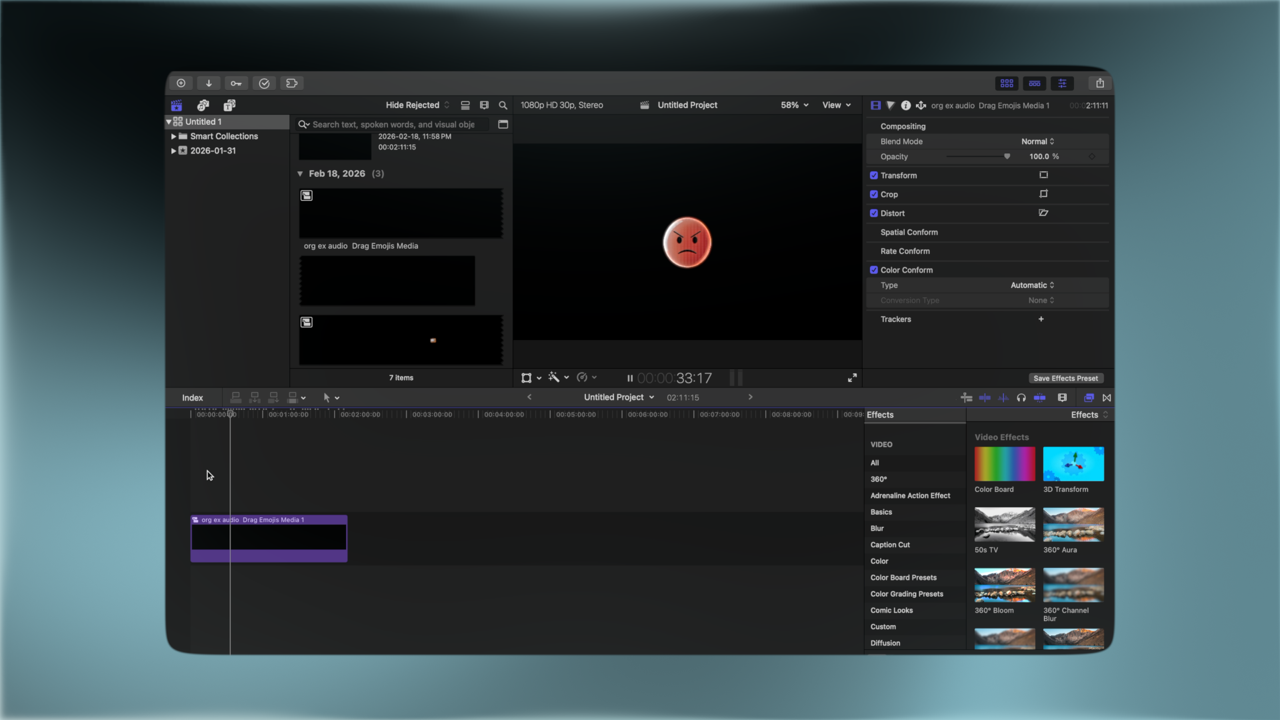Activate the Transform on-screen controls icon
The height and width of the screenshot is (720, 1280).
(x=1043, y=175)
